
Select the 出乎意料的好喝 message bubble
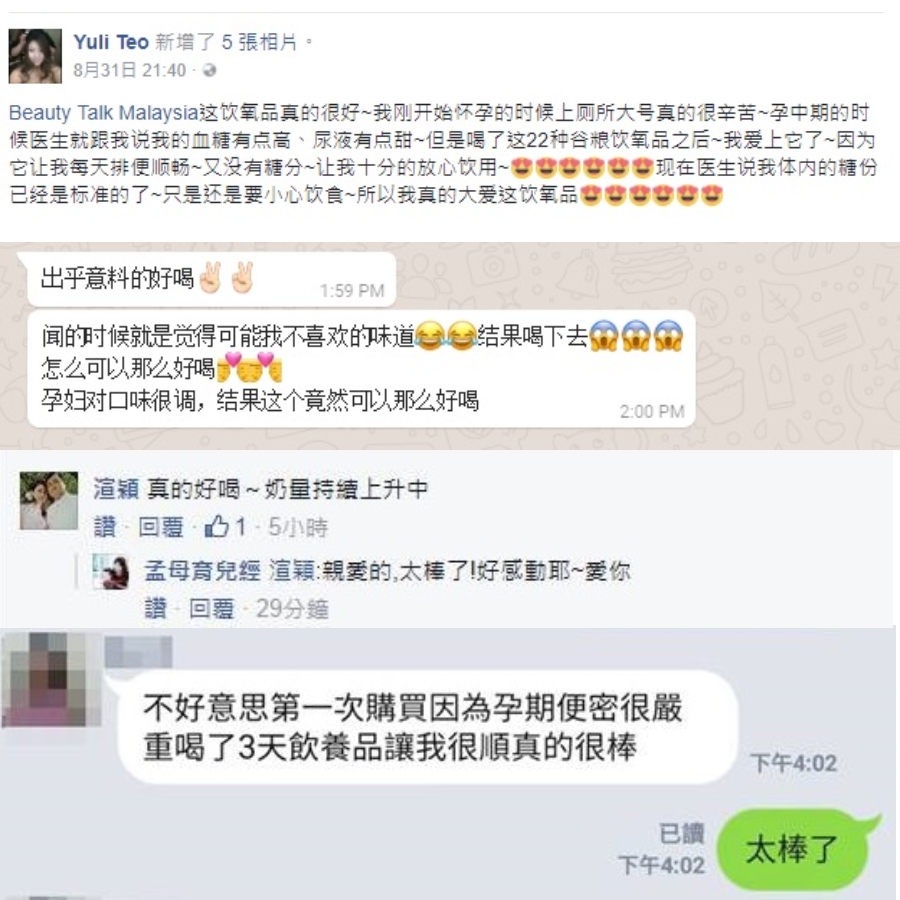212,279
